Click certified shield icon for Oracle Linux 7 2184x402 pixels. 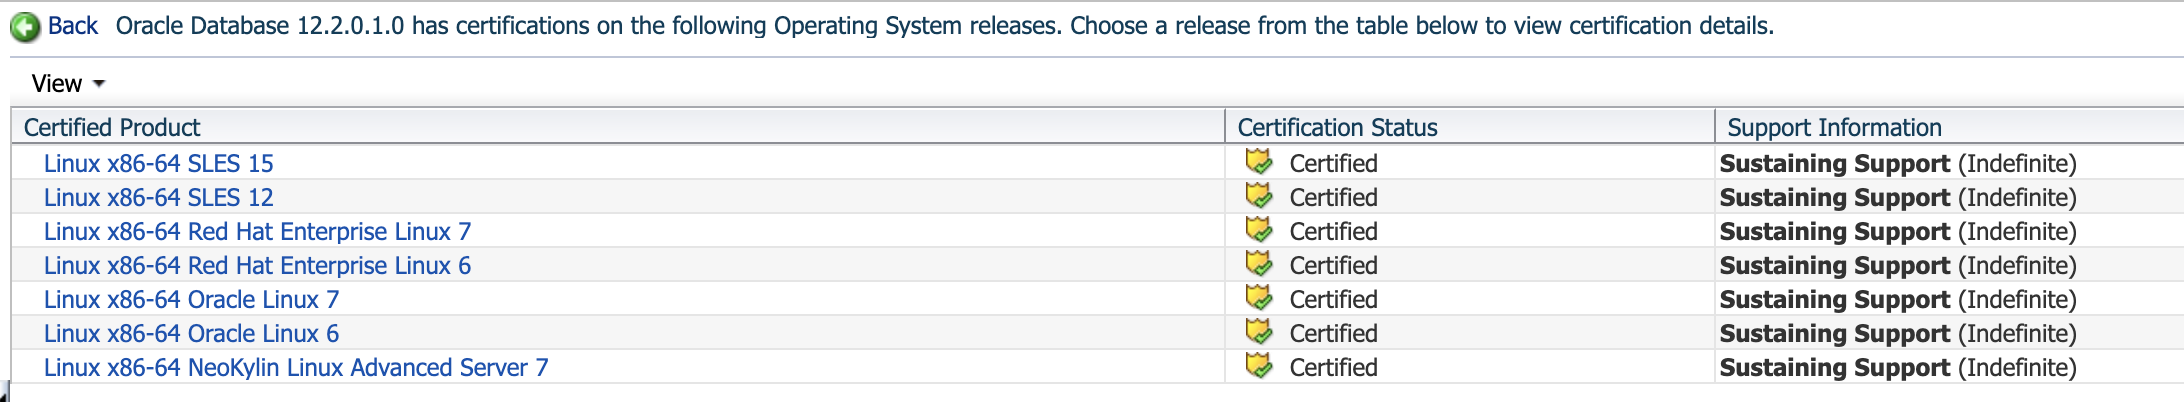click(1259, 297)
